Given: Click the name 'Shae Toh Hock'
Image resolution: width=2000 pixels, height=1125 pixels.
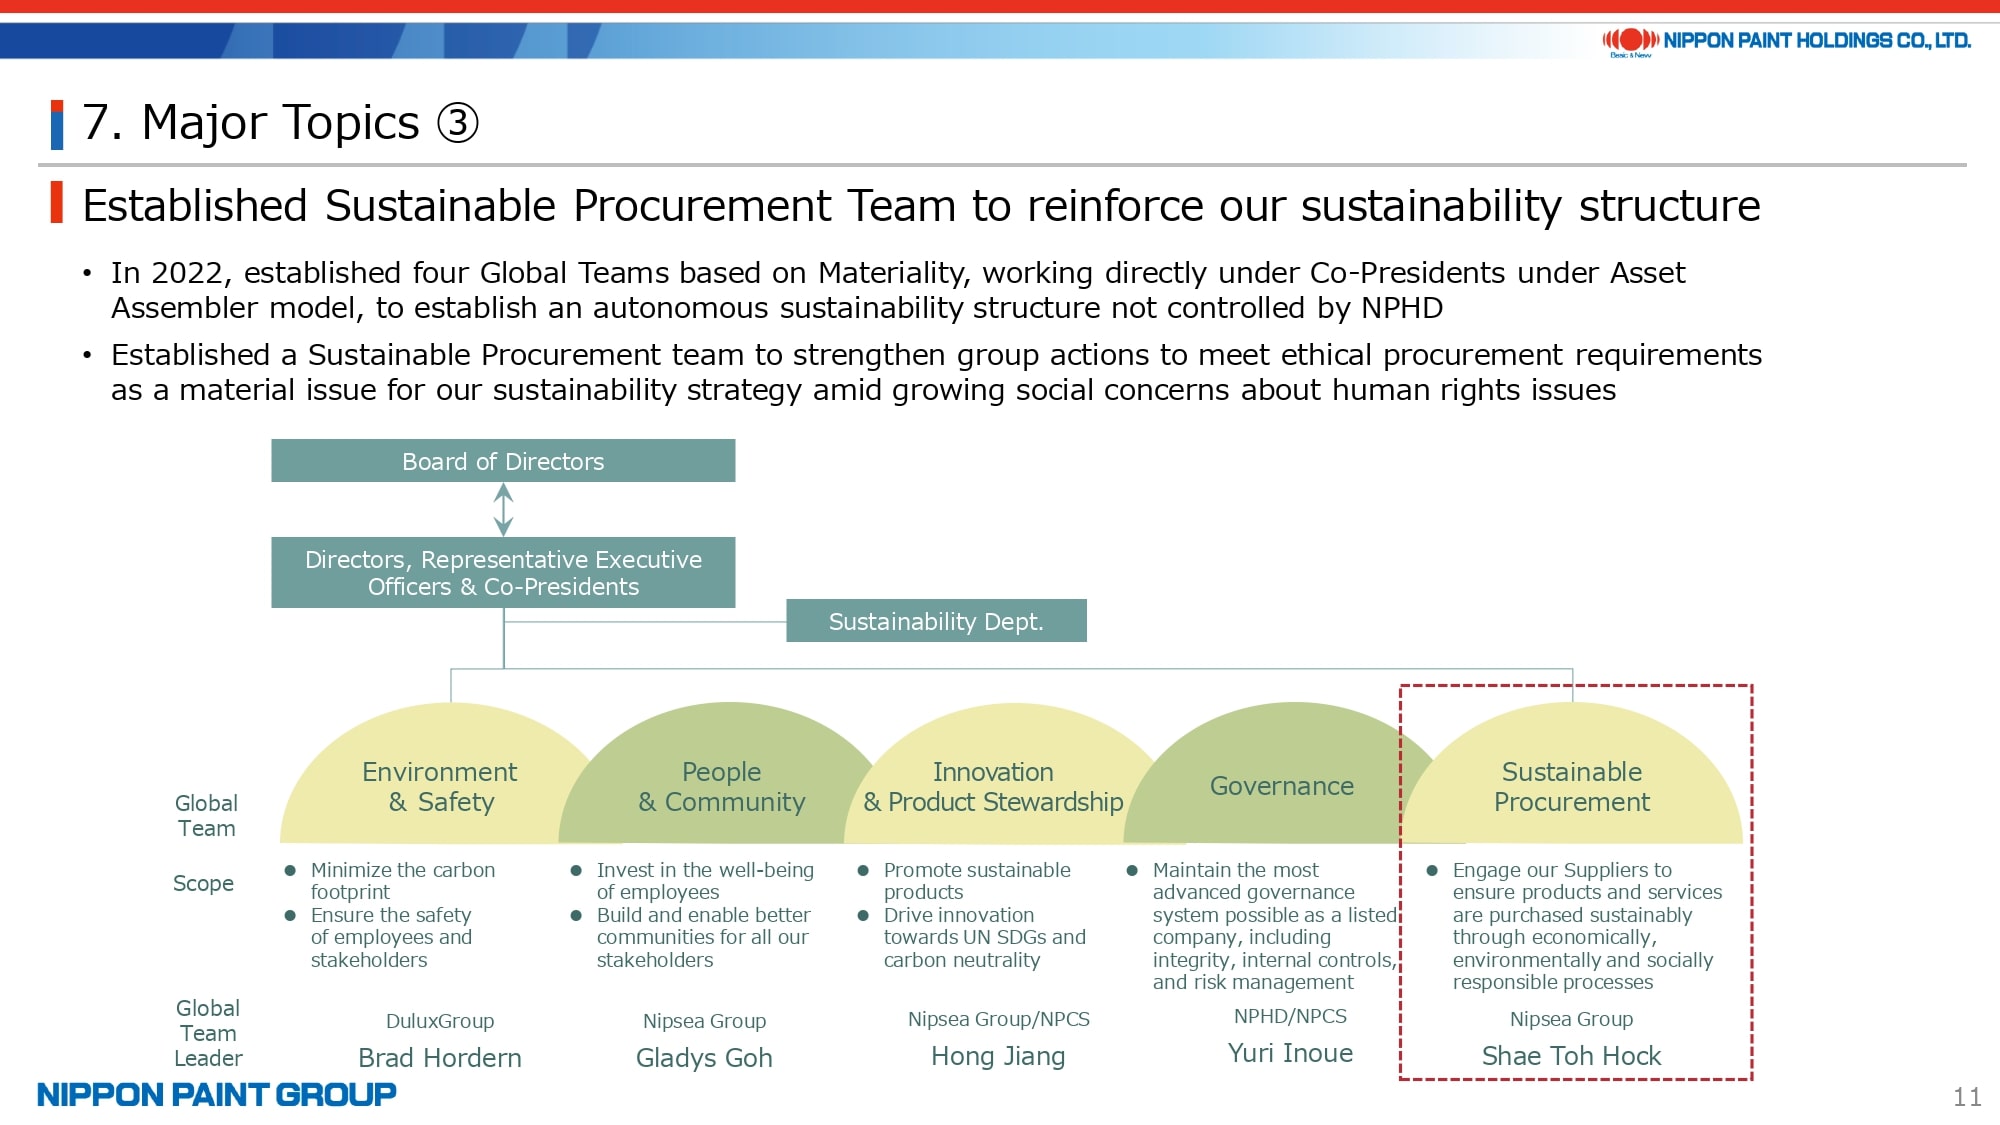Looking at the screenshot, I should [x=1571, y=1056].
